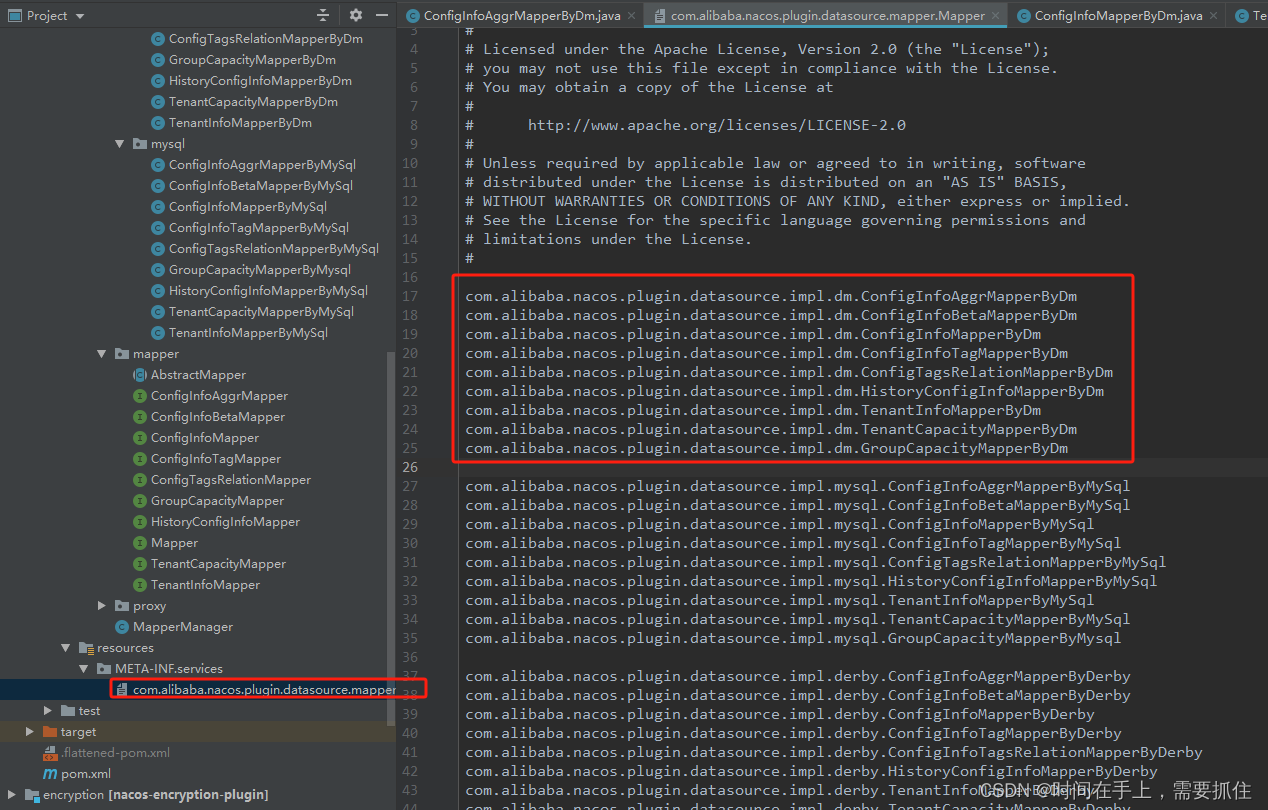Click line 35 GroupCapacityMapperByMysql entry
Image resolution: width=1268 pixels, height=810 pixels.
793,638
